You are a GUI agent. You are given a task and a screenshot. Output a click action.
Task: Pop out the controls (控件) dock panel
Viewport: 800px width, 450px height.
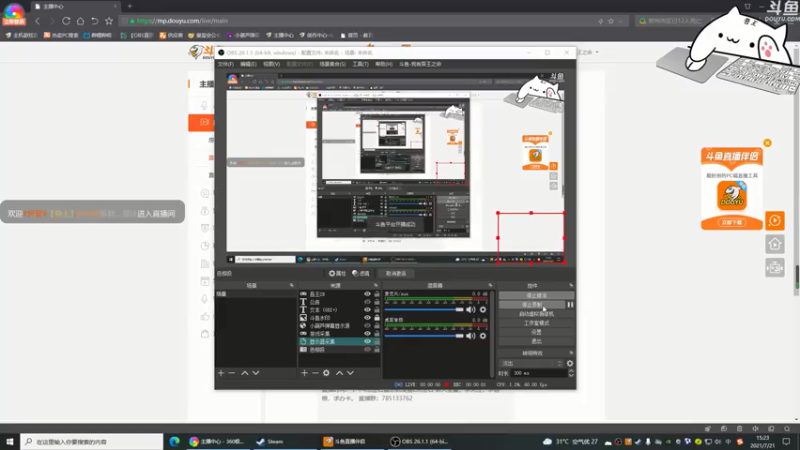(x=571, y=285)
